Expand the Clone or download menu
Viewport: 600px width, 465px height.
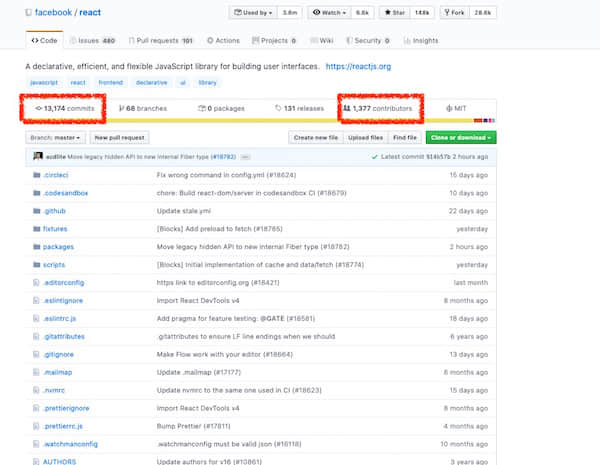[461, 137]
